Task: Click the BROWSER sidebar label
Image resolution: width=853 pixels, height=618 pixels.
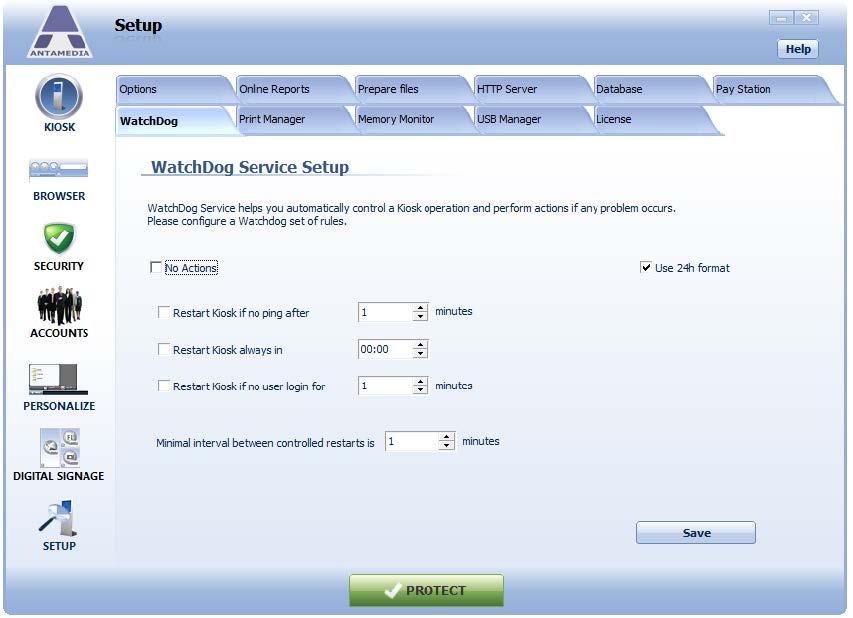Action: 59,196
